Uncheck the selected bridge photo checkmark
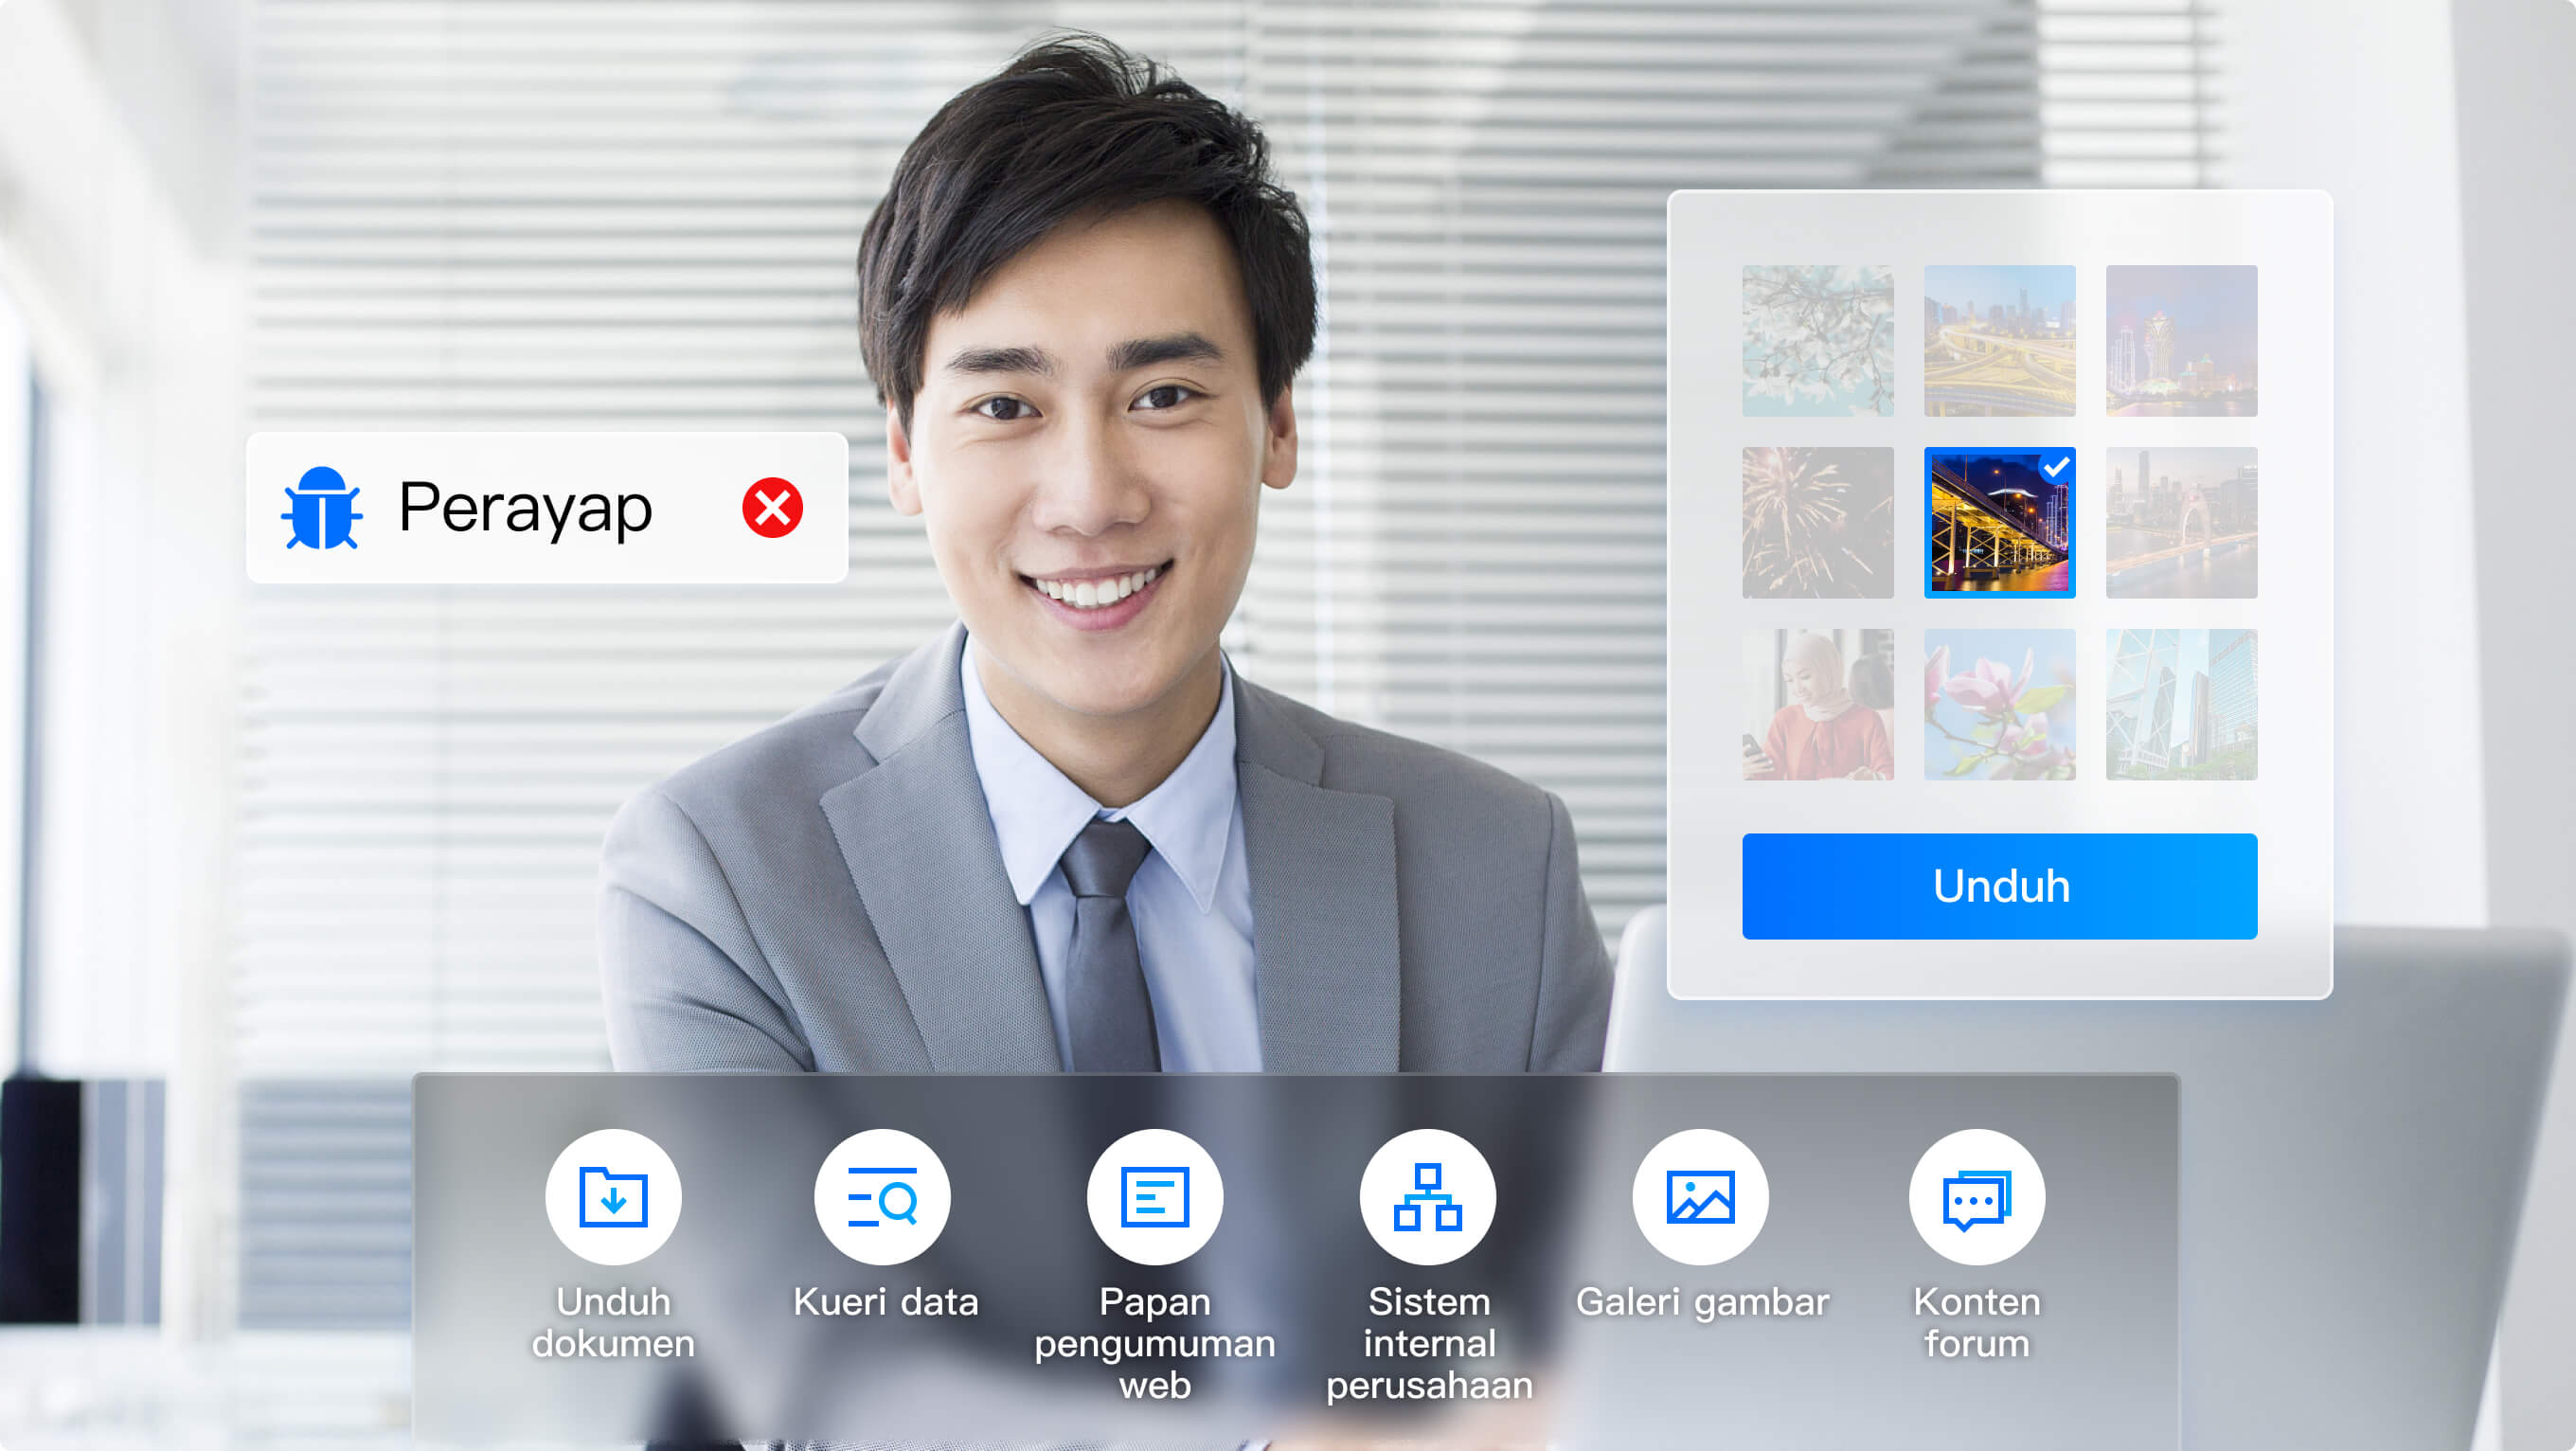This screenshot has height=1451, width=2576. pyautogui.click(x=2056, y=467)
